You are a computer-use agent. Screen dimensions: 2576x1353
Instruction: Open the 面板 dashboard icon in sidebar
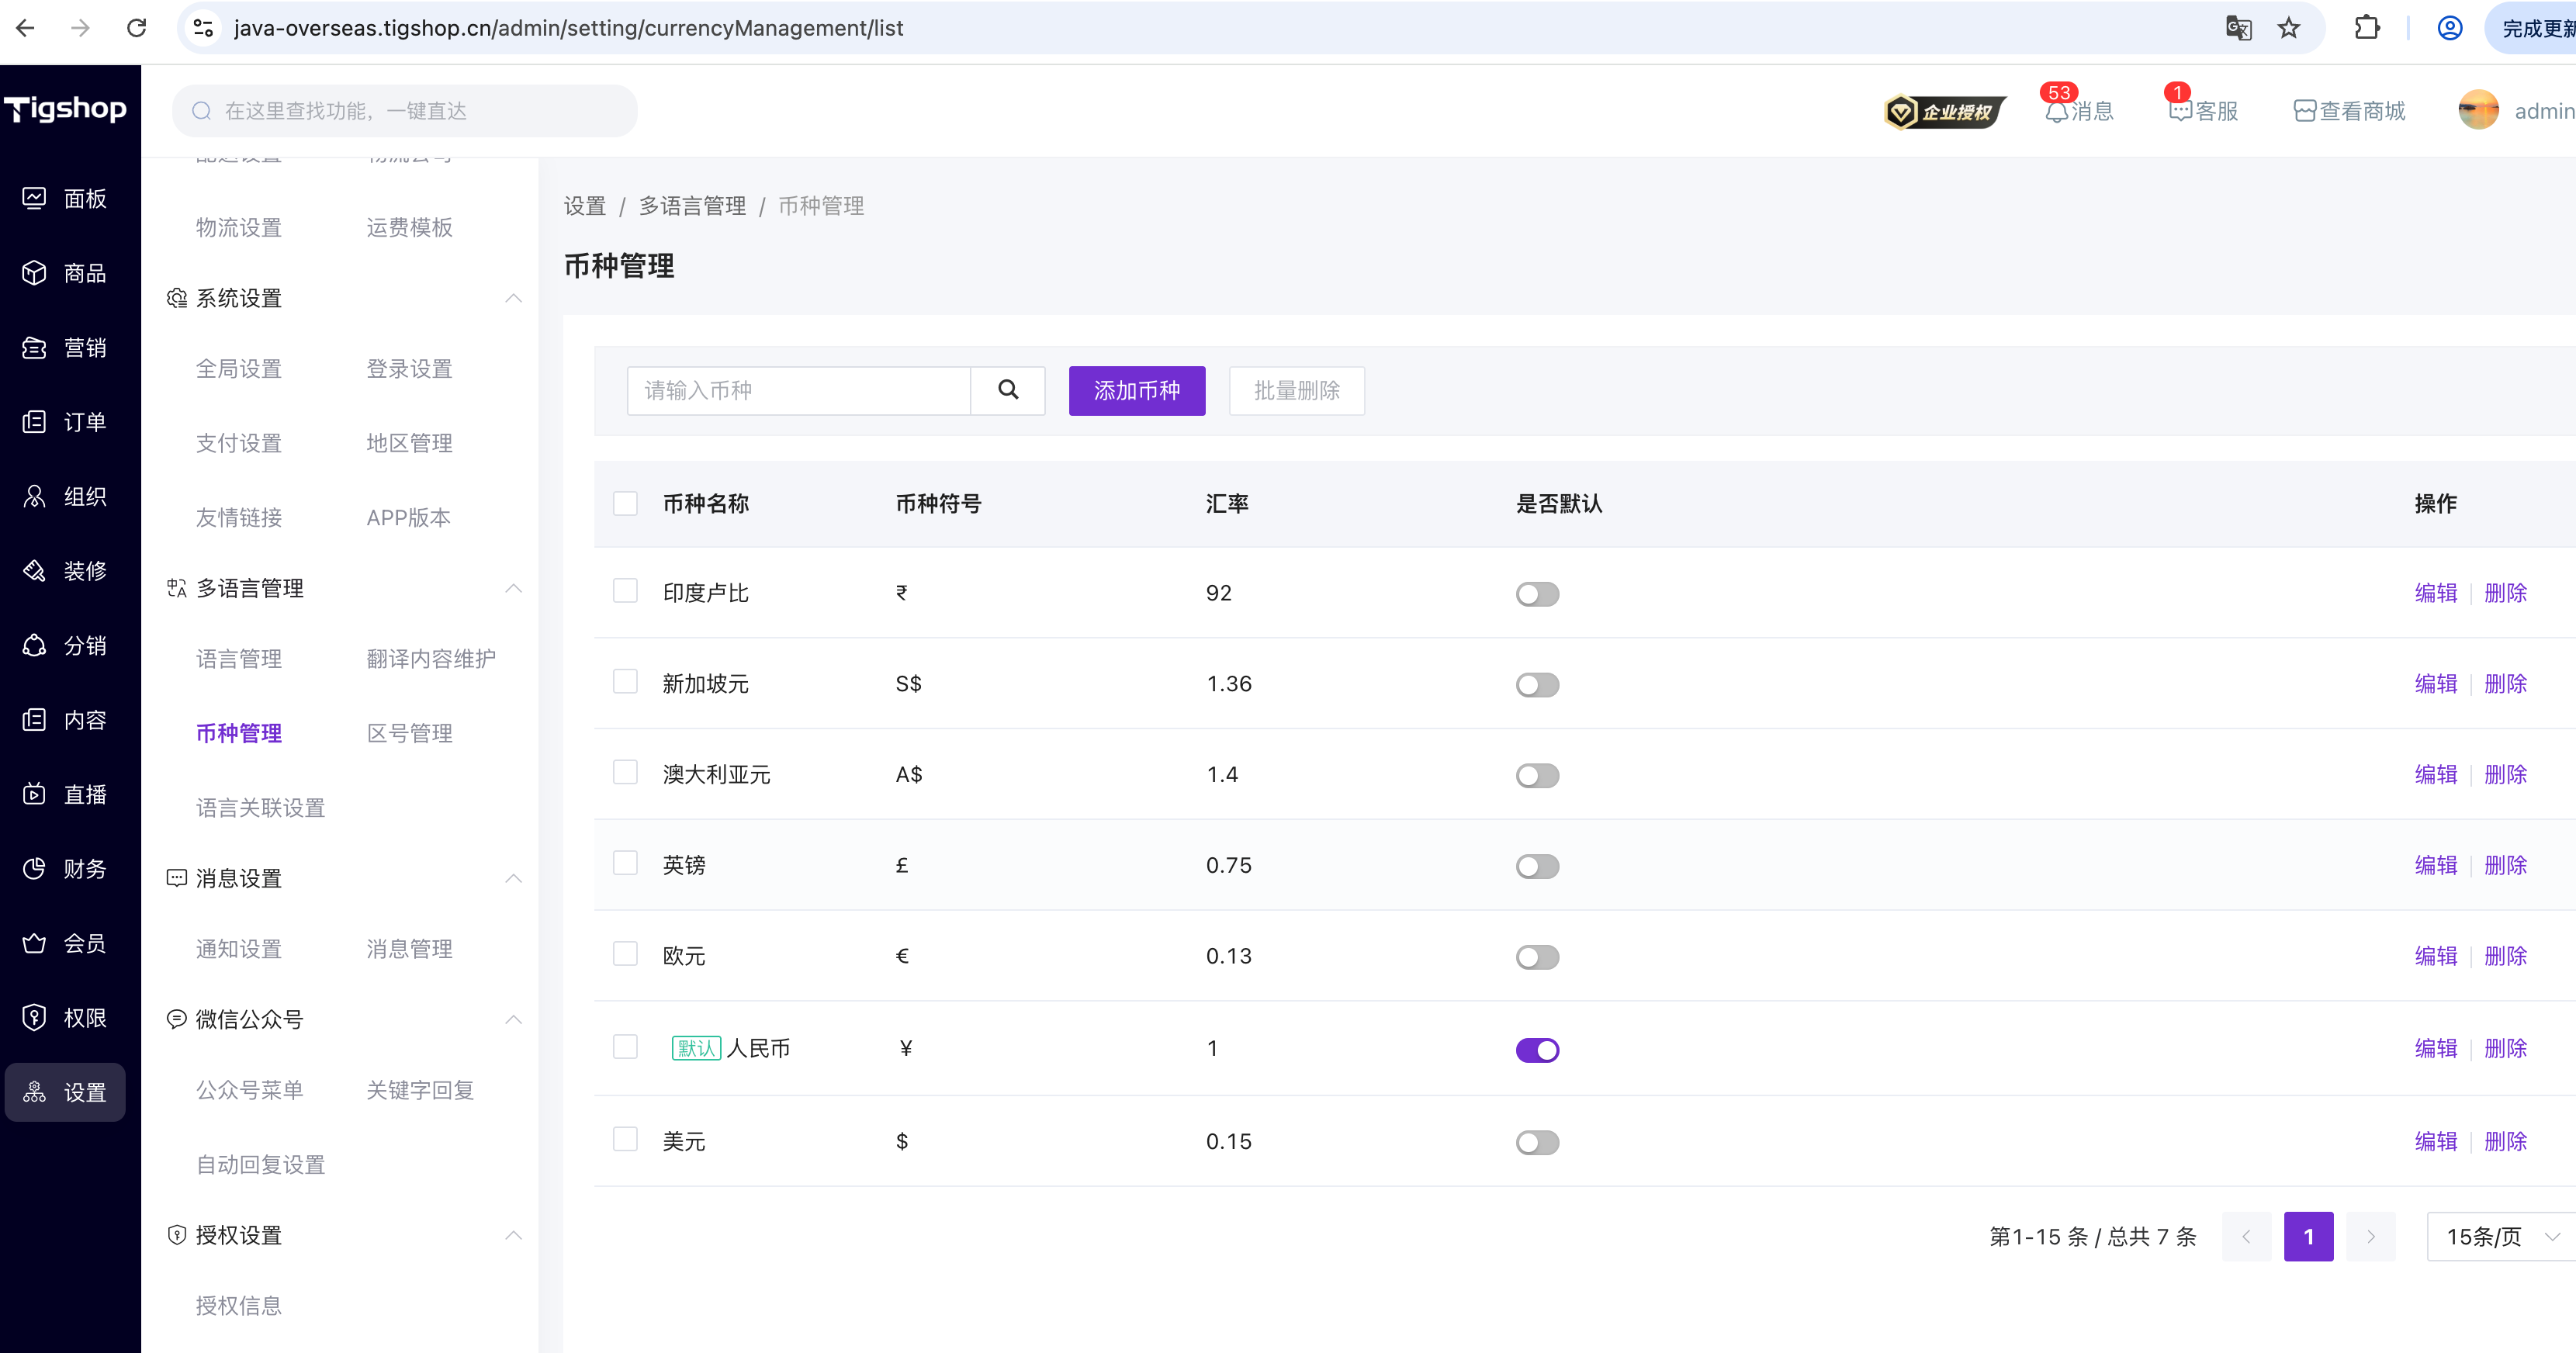point(34,198)
